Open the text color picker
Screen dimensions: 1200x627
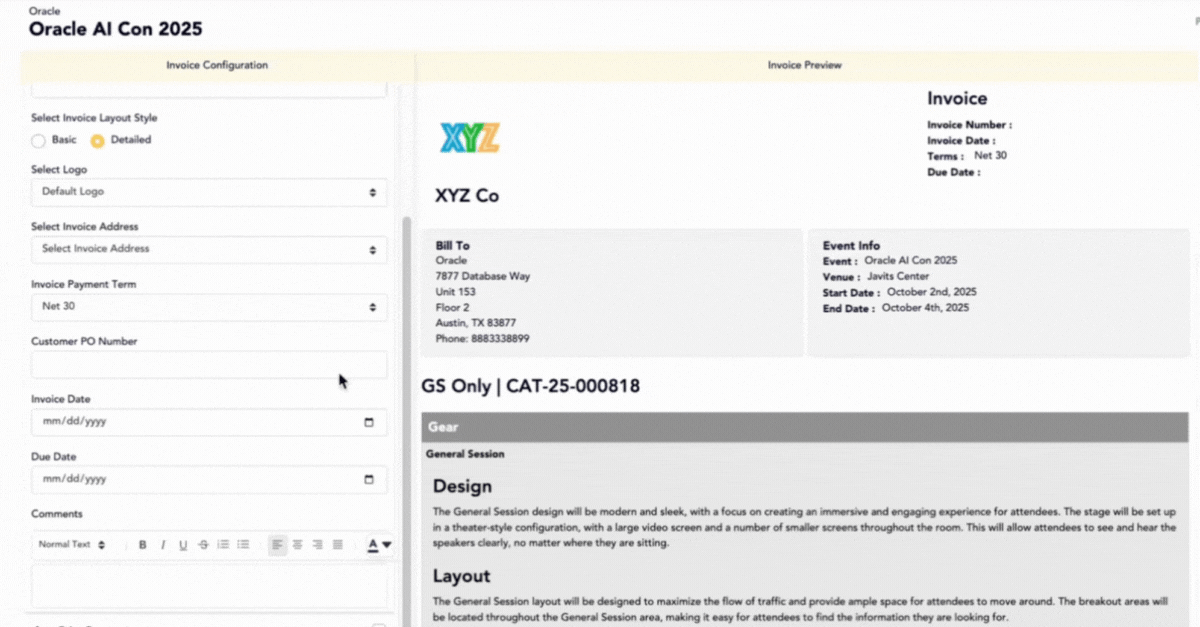tap(378, 545)
